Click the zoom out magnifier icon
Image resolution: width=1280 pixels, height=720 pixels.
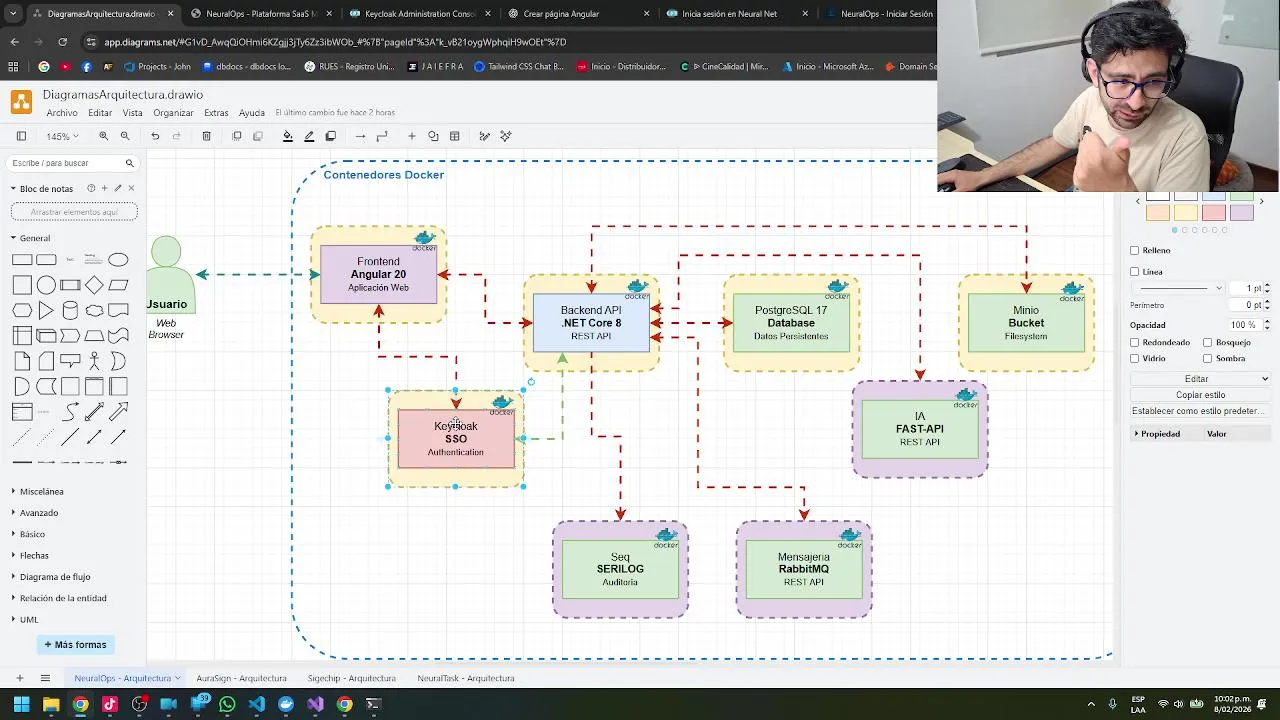coord(125,136)
